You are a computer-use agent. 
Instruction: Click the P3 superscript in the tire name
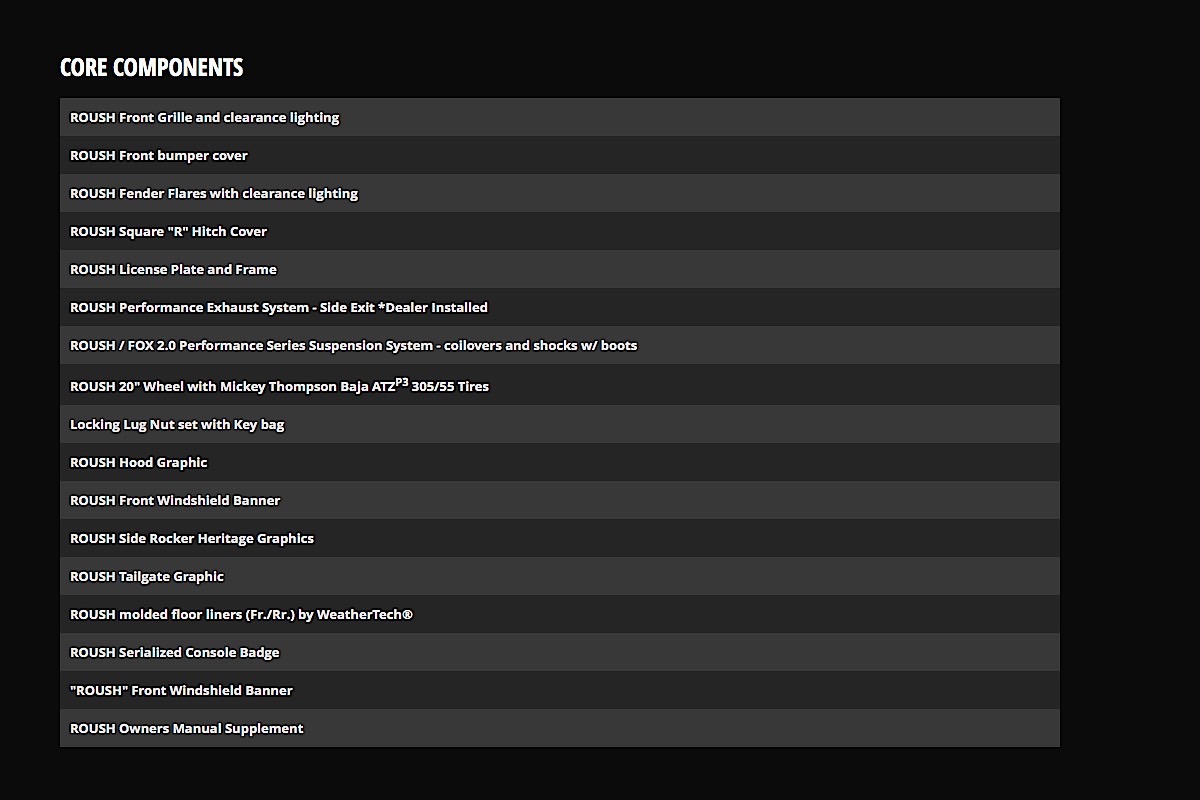[x=402, y=381]
